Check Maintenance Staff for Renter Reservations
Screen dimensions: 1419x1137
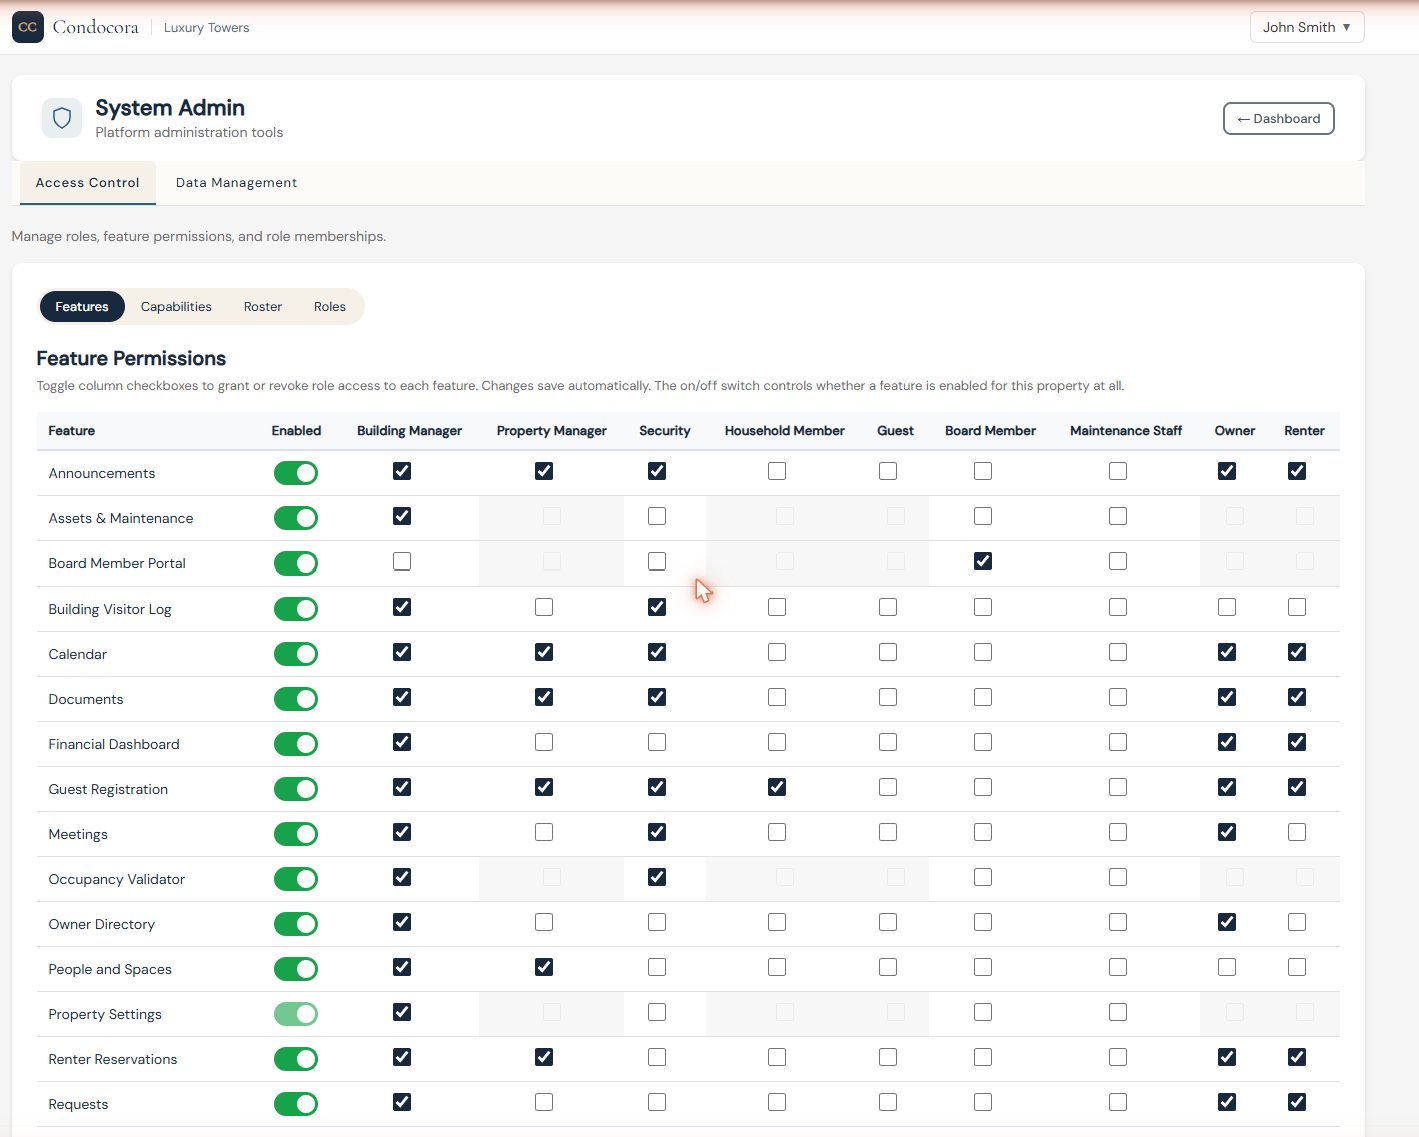pos(1118,1057)
